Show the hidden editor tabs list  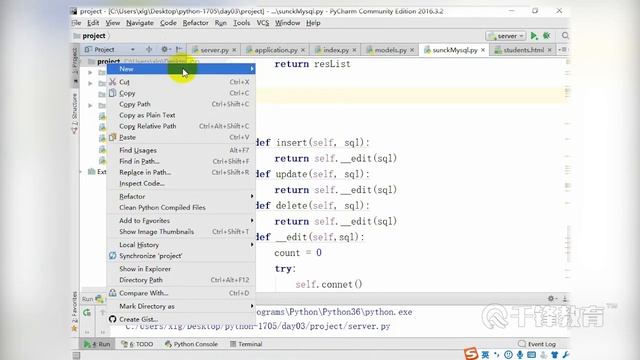tap(563, 49)
